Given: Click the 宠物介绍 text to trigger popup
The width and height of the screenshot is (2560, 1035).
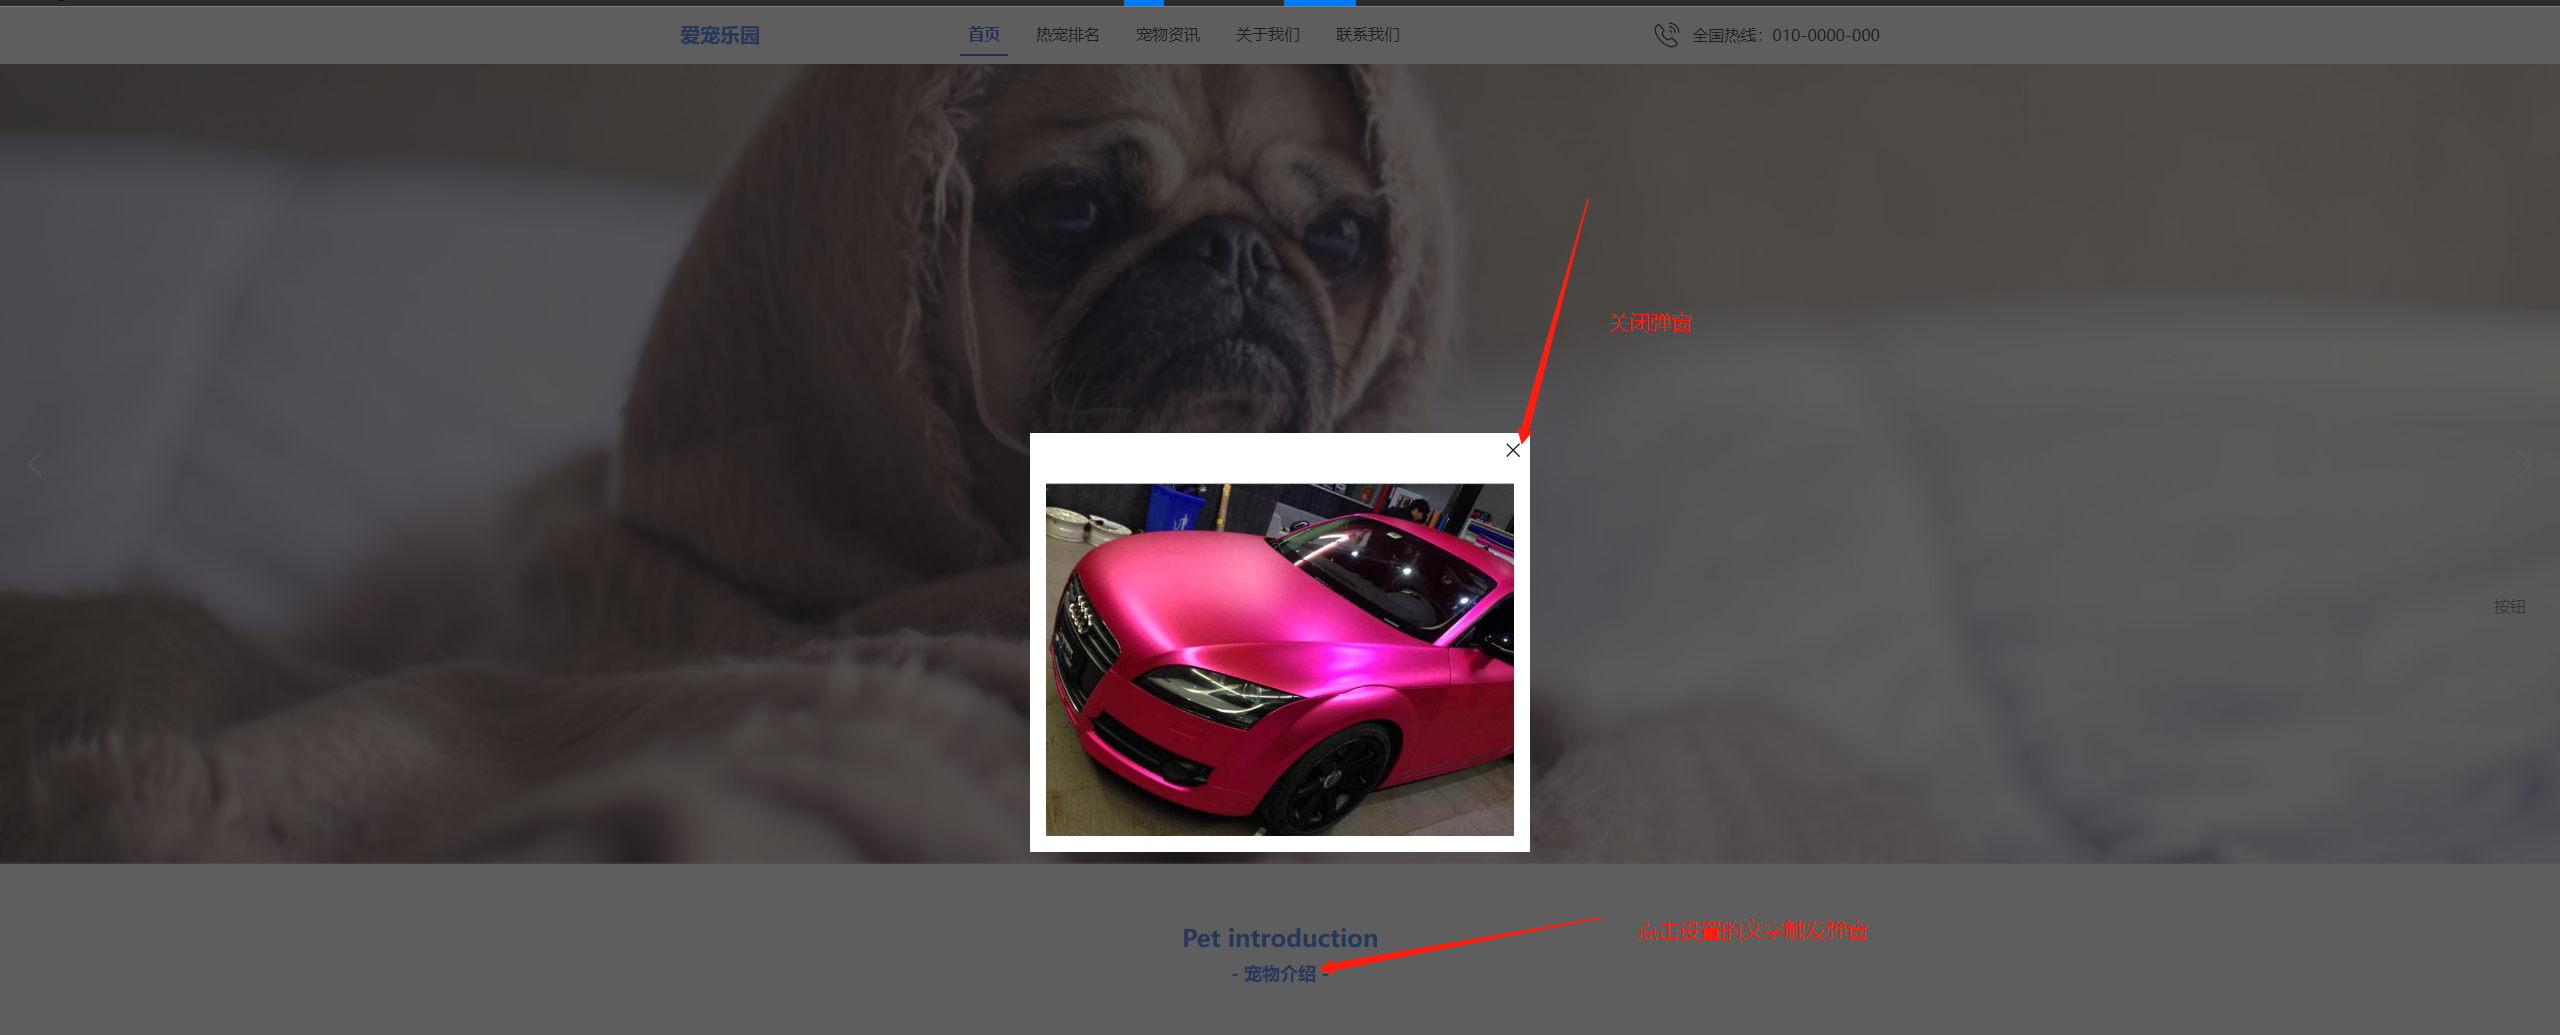Looking at the screenshot, I should [1280, 974].
